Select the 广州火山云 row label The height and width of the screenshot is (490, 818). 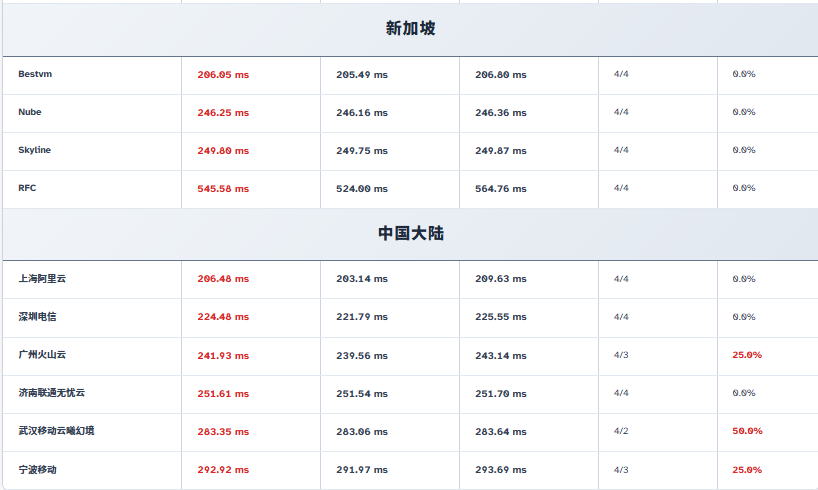(x=42, y=355)
